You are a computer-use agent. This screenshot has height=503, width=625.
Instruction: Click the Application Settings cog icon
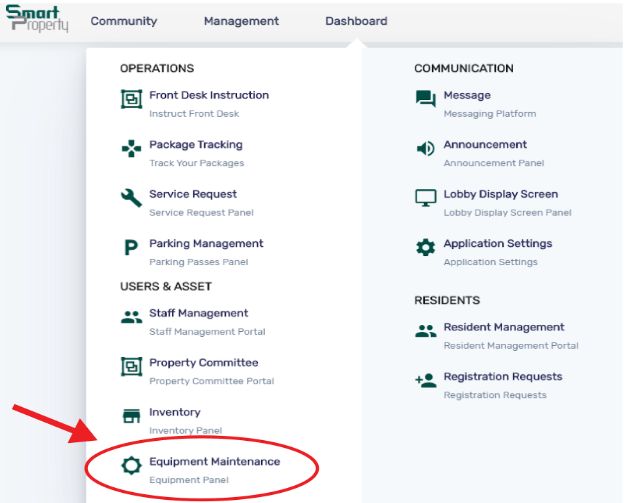426,248
